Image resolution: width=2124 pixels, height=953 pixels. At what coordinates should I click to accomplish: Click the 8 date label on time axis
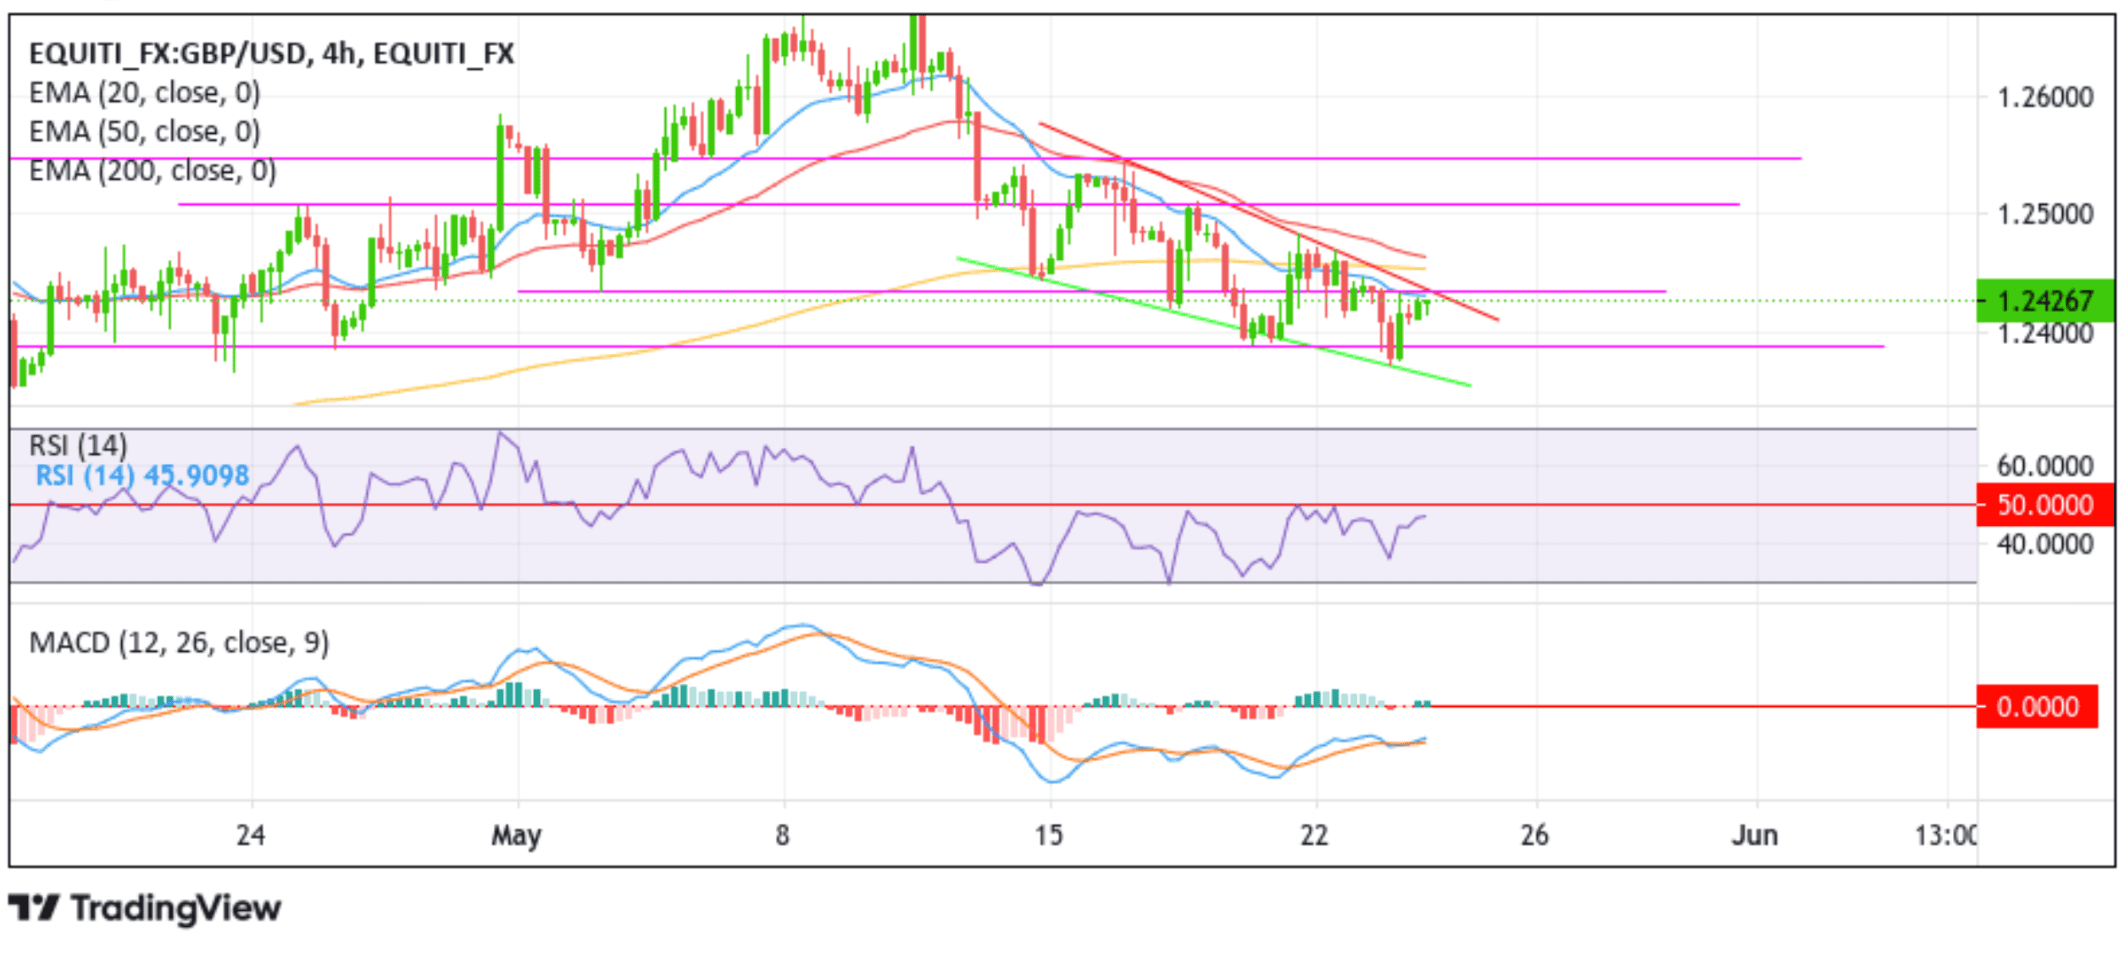coord(782,835)
